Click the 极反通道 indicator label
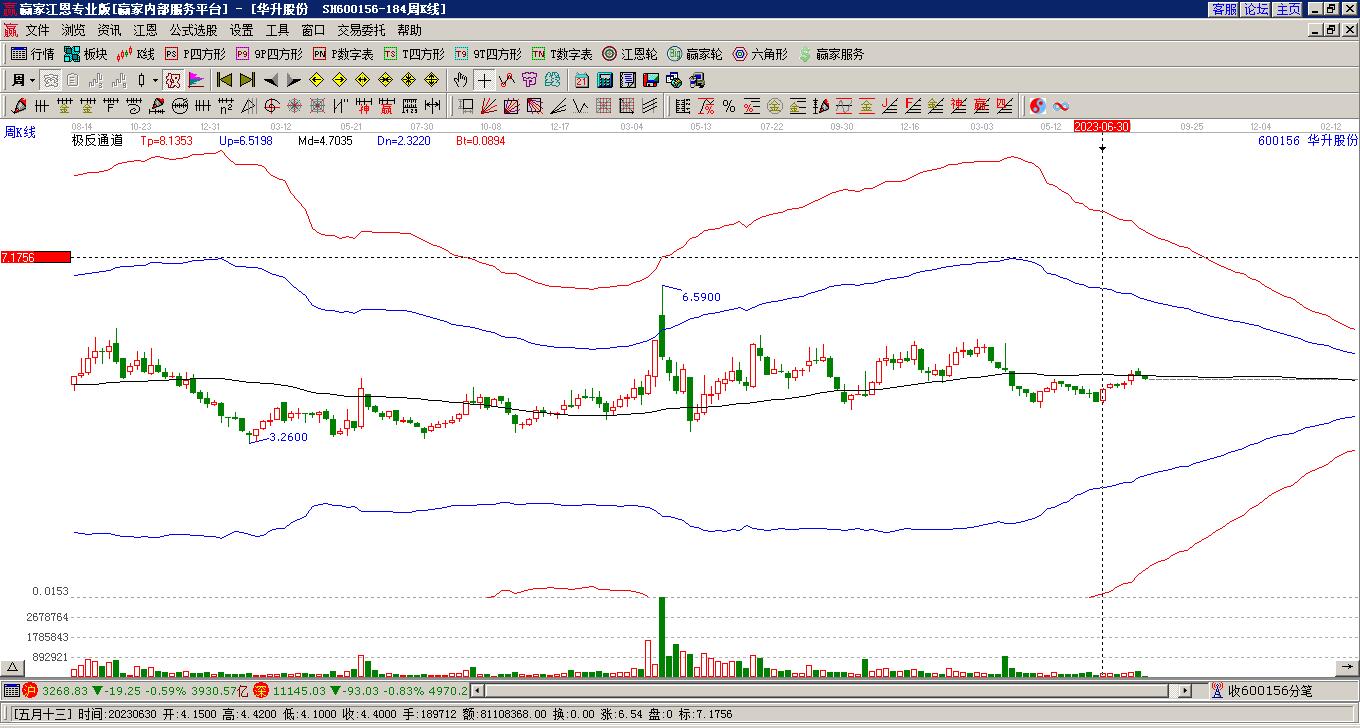 click(97, 141)
